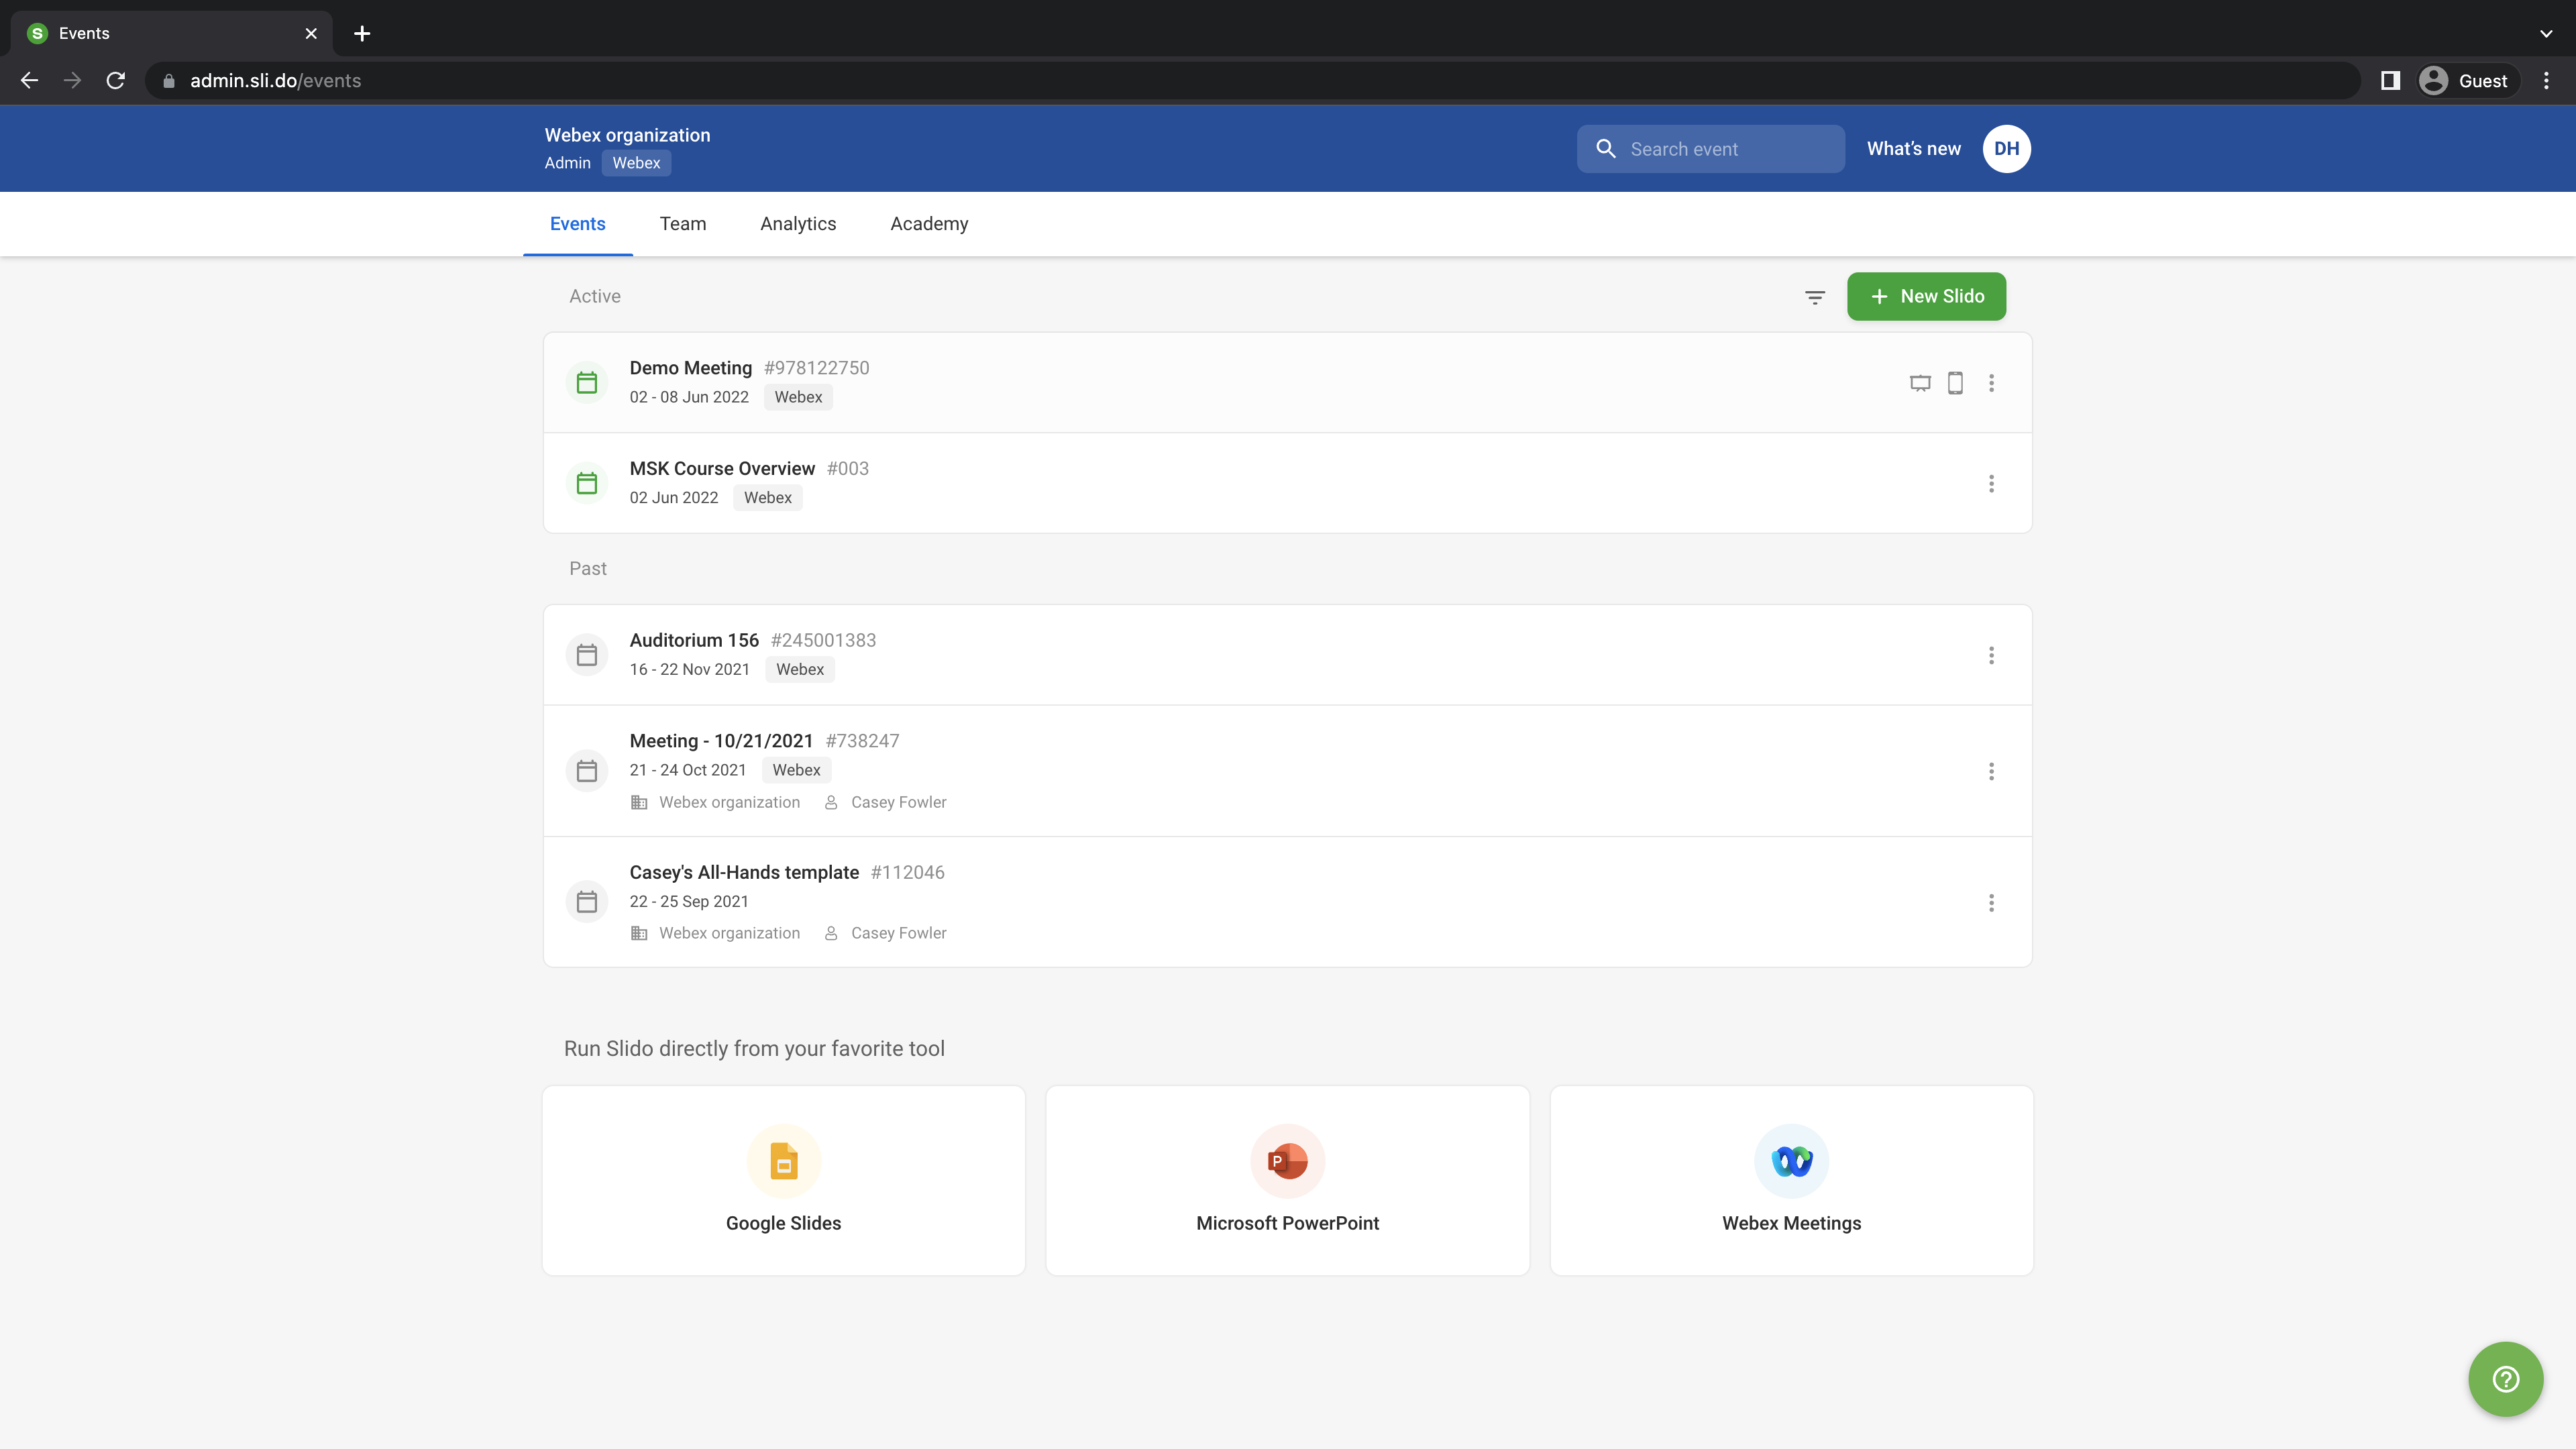Open present mode icon for Demo Meeting
This screenshot has width=2576, height=1449.
(x=1920, y=383)
